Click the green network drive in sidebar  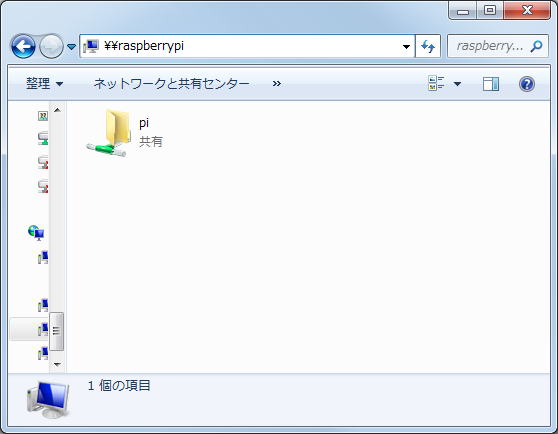point(43,138)
